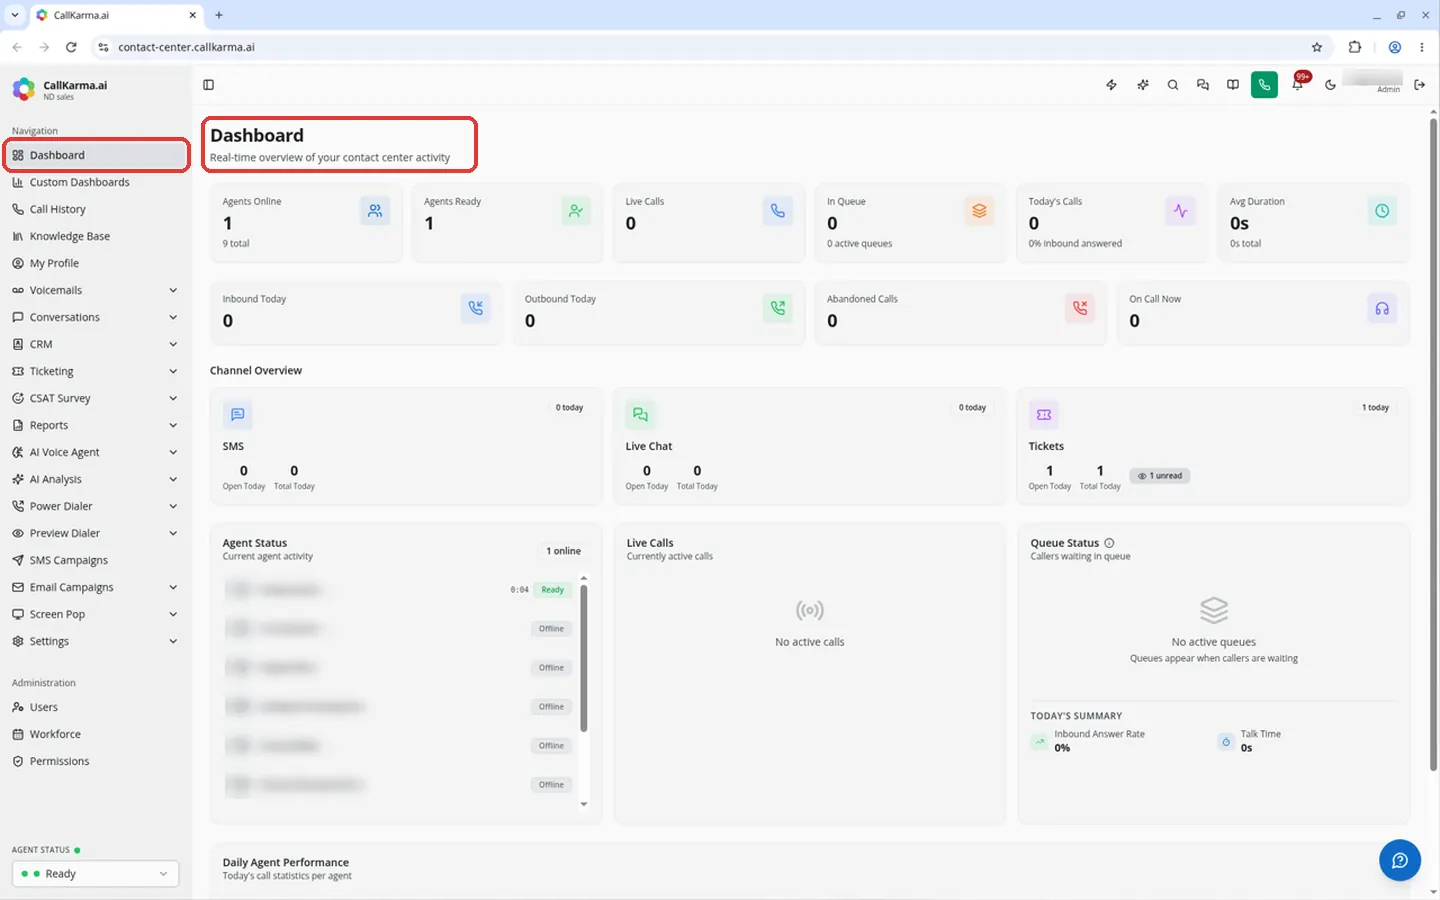Click the Live Calls phone icon
1440x900 pixels.
coord(778,211)
